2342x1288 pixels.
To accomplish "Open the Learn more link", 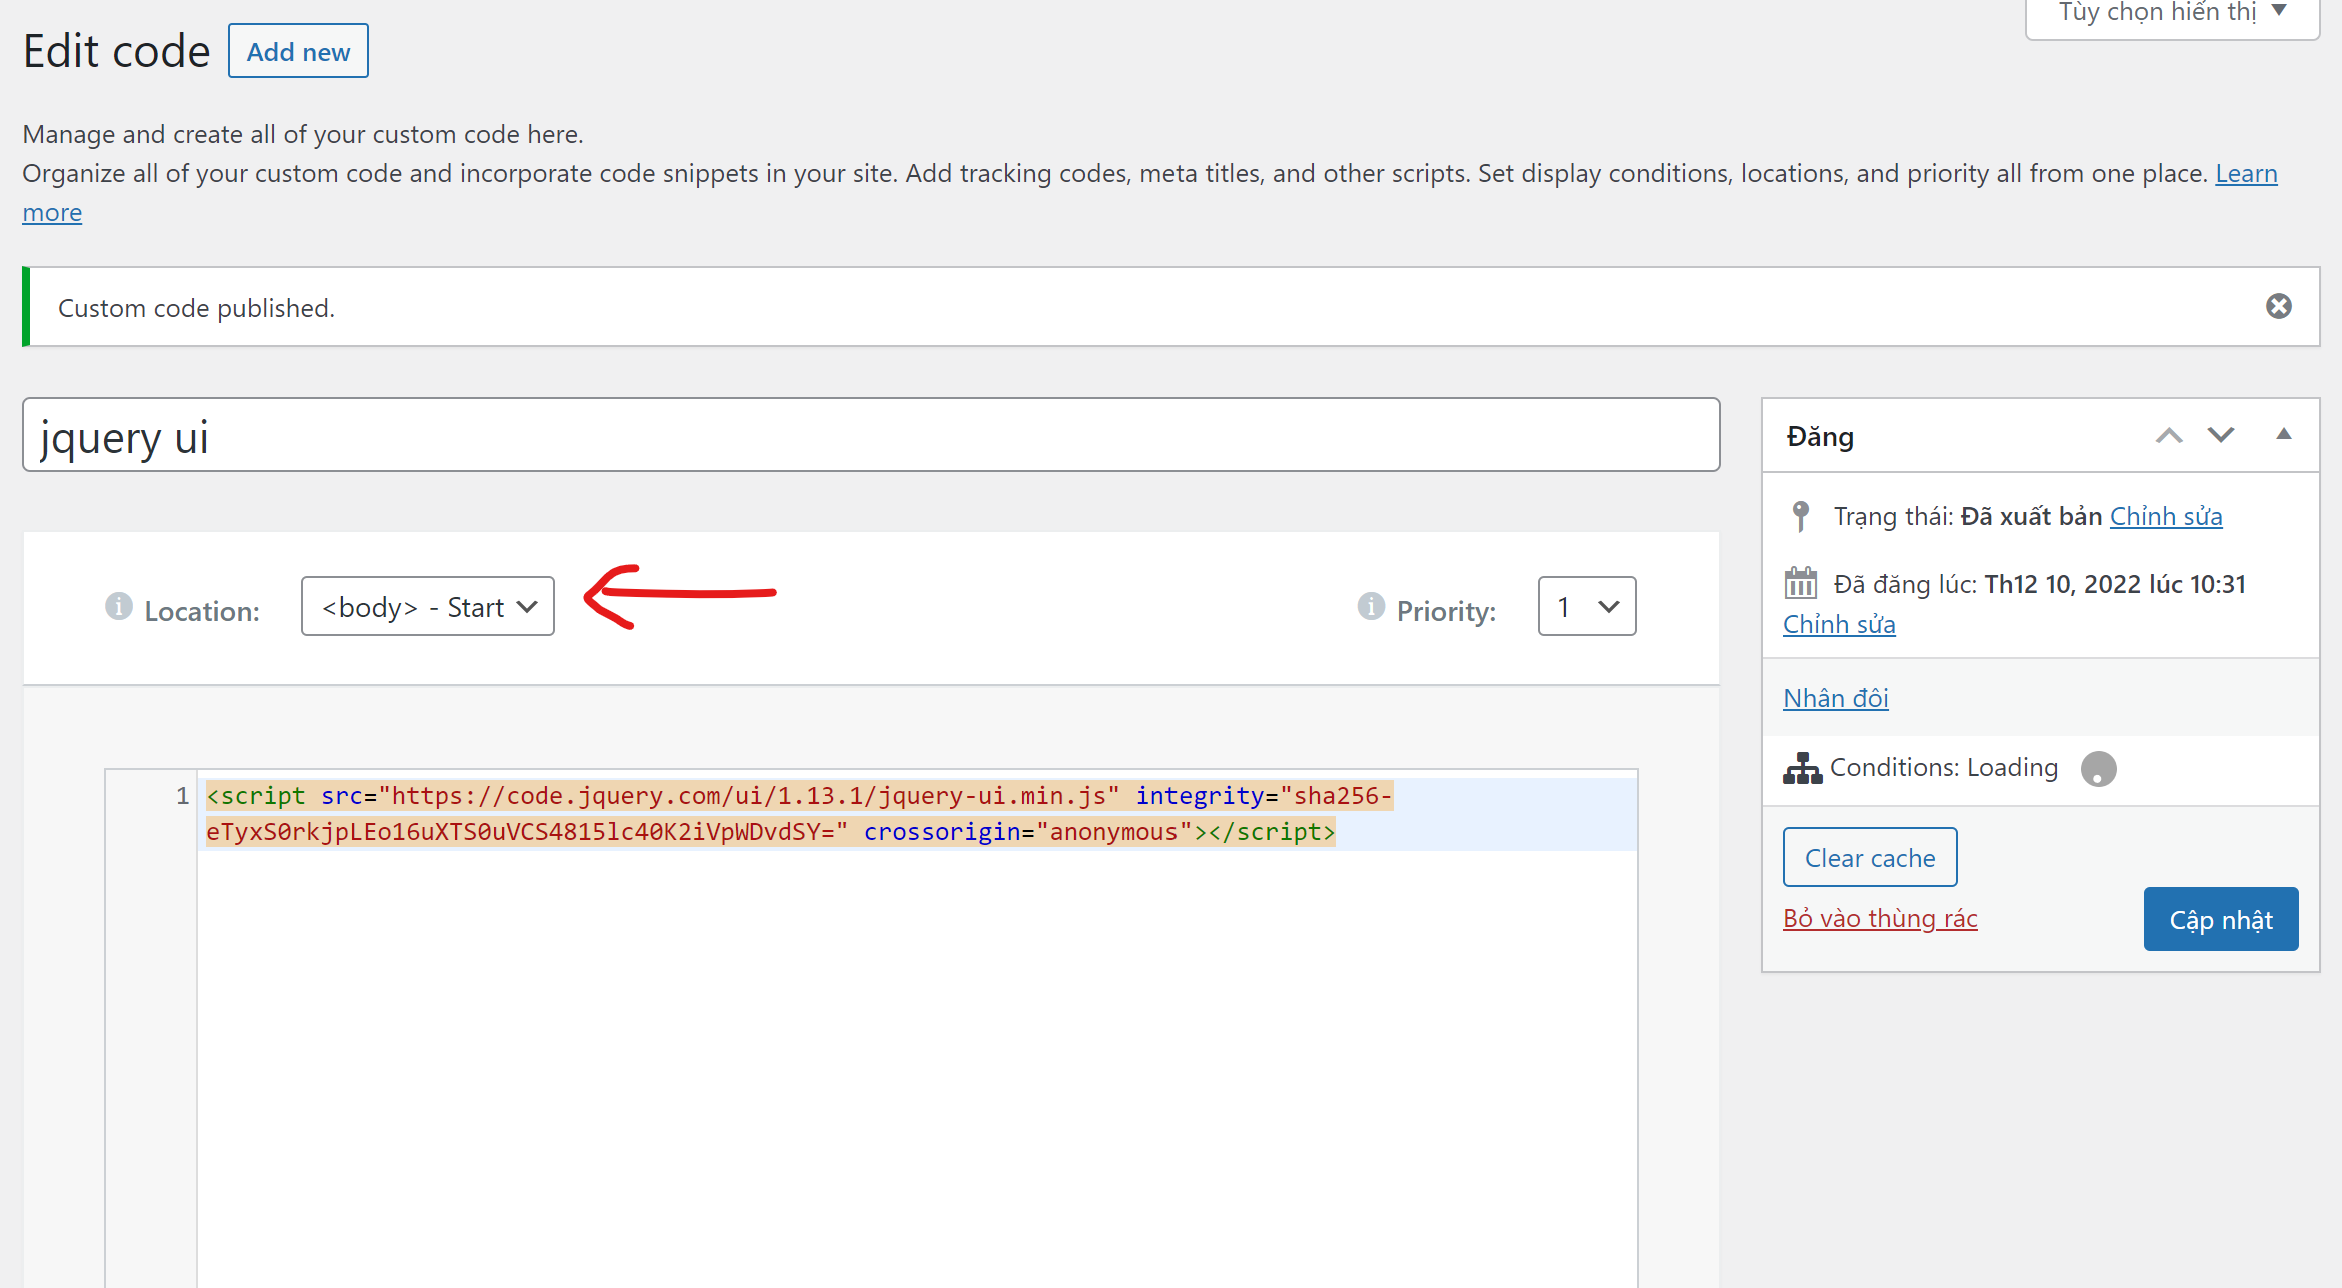I will point(2246,174).
